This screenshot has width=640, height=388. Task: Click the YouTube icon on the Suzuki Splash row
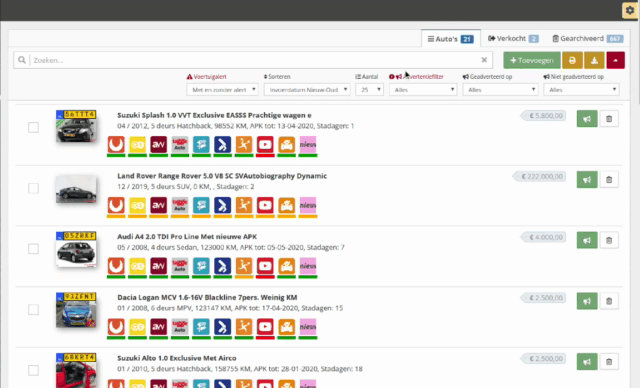point(265,144)
